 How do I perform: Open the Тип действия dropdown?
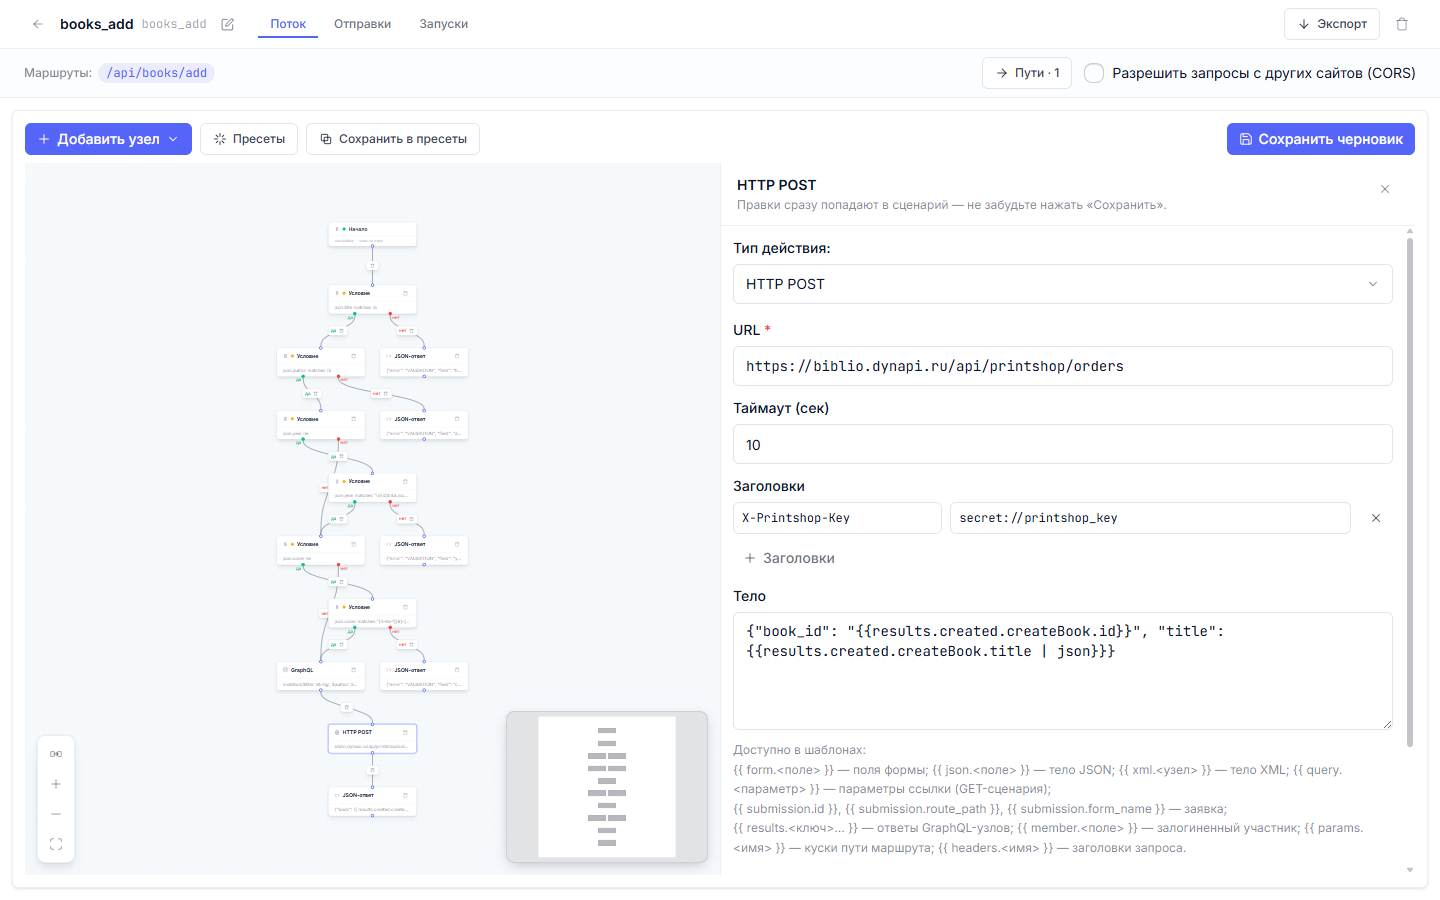pyautogui.click(x=1062, y=284)
